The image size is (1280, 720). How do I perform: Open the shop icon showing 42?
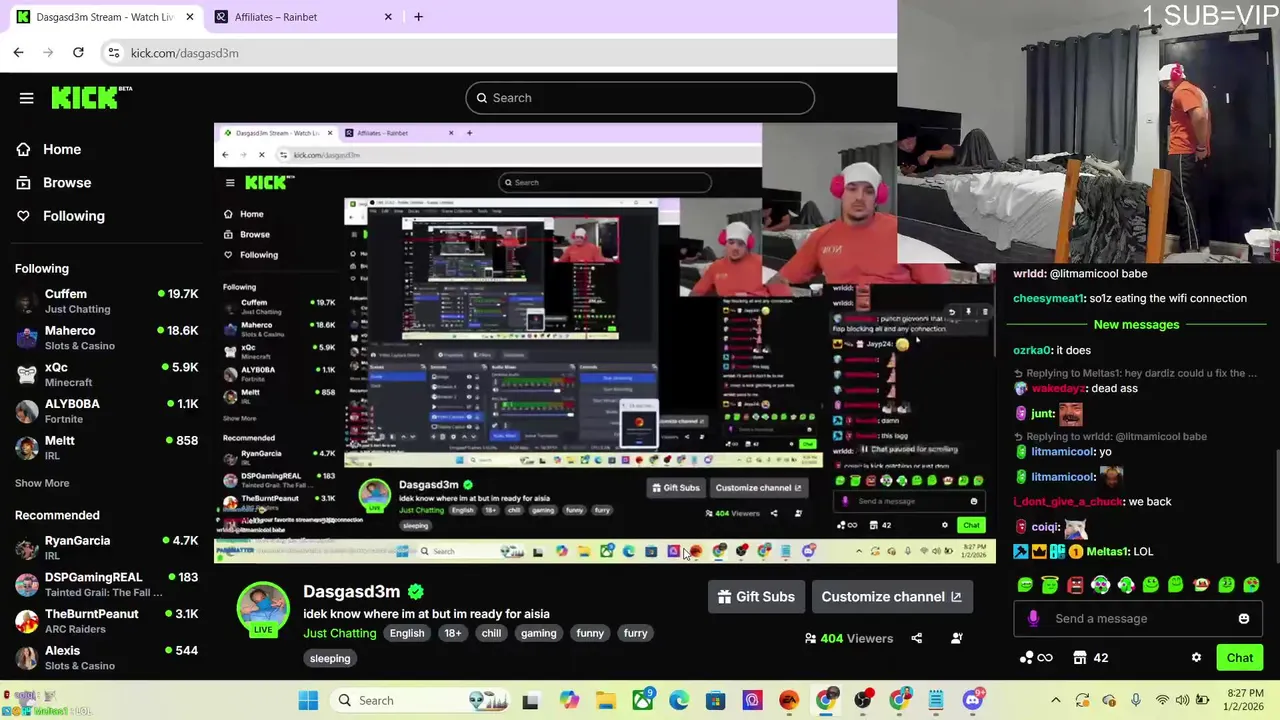(1090, 658)
